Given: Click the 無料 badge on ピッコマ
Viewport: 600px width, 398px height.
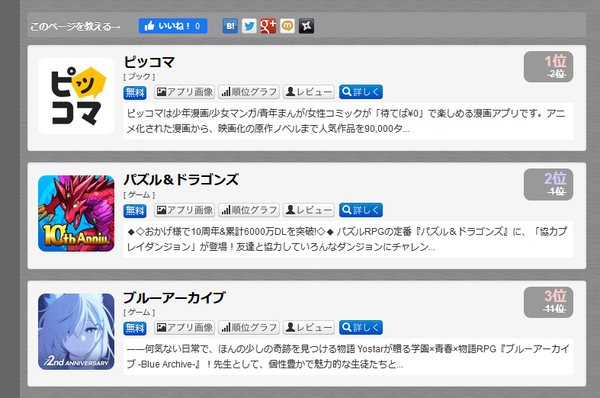Looking at the screenshot, I should click(135, 93).
